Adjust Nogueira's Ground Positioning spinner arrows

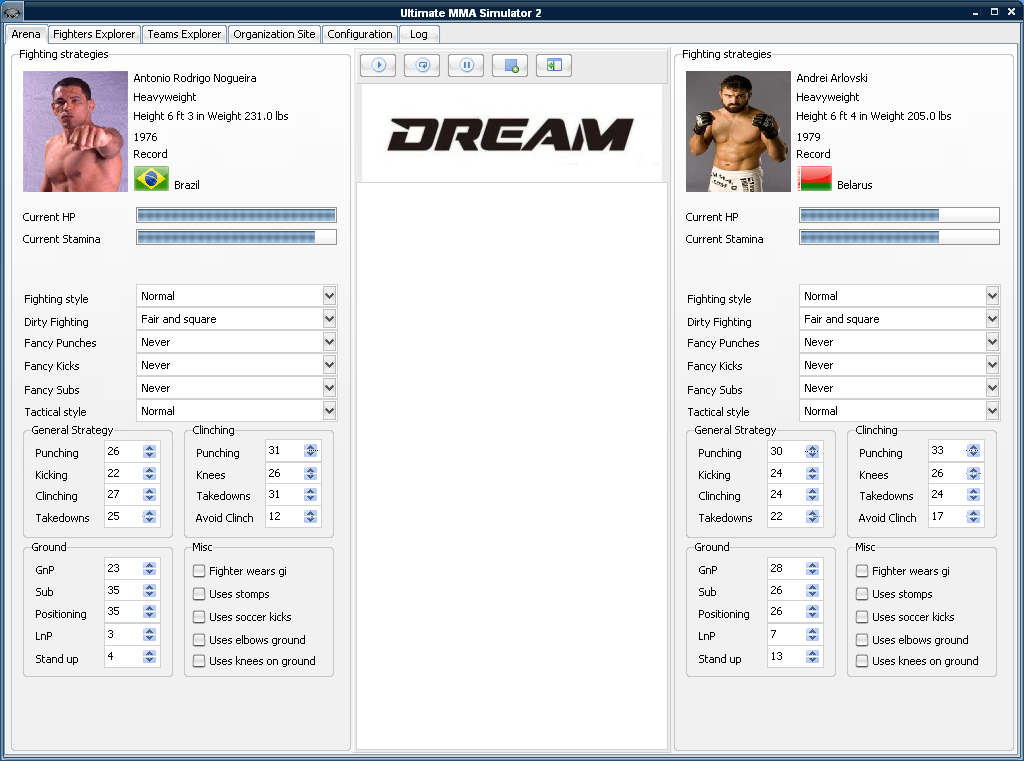click(x=150, y=612)
